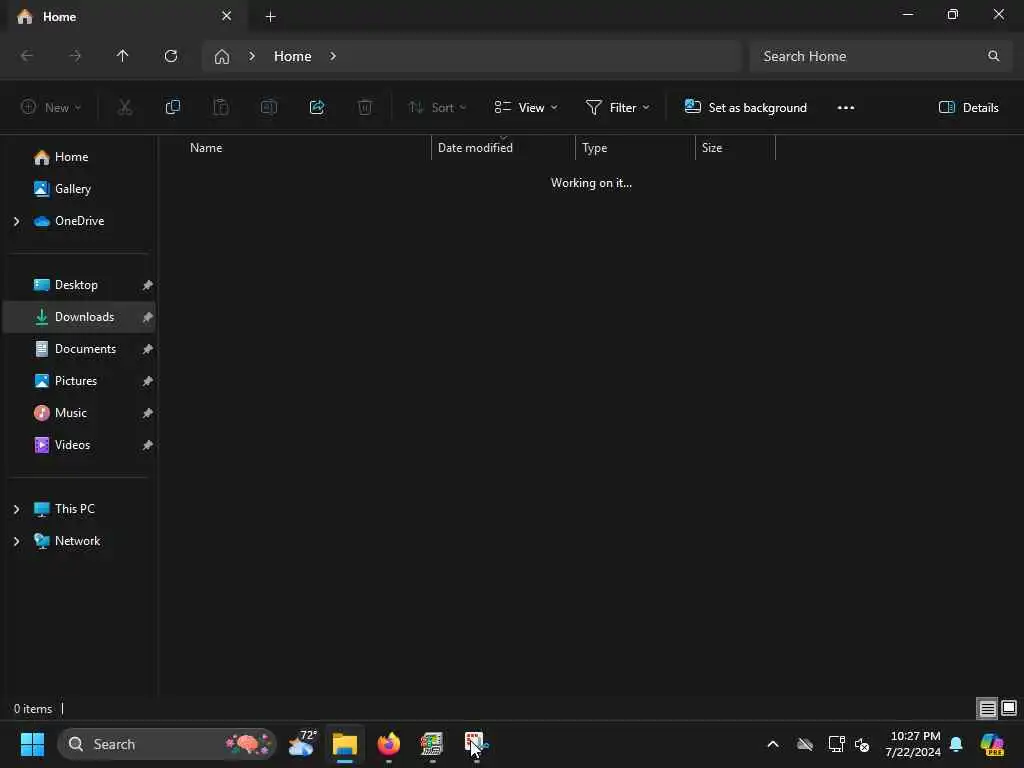Open Music in the navigation pane
Image resolution: width=1024 pixels, height=768 pixels.
[79, 413]
